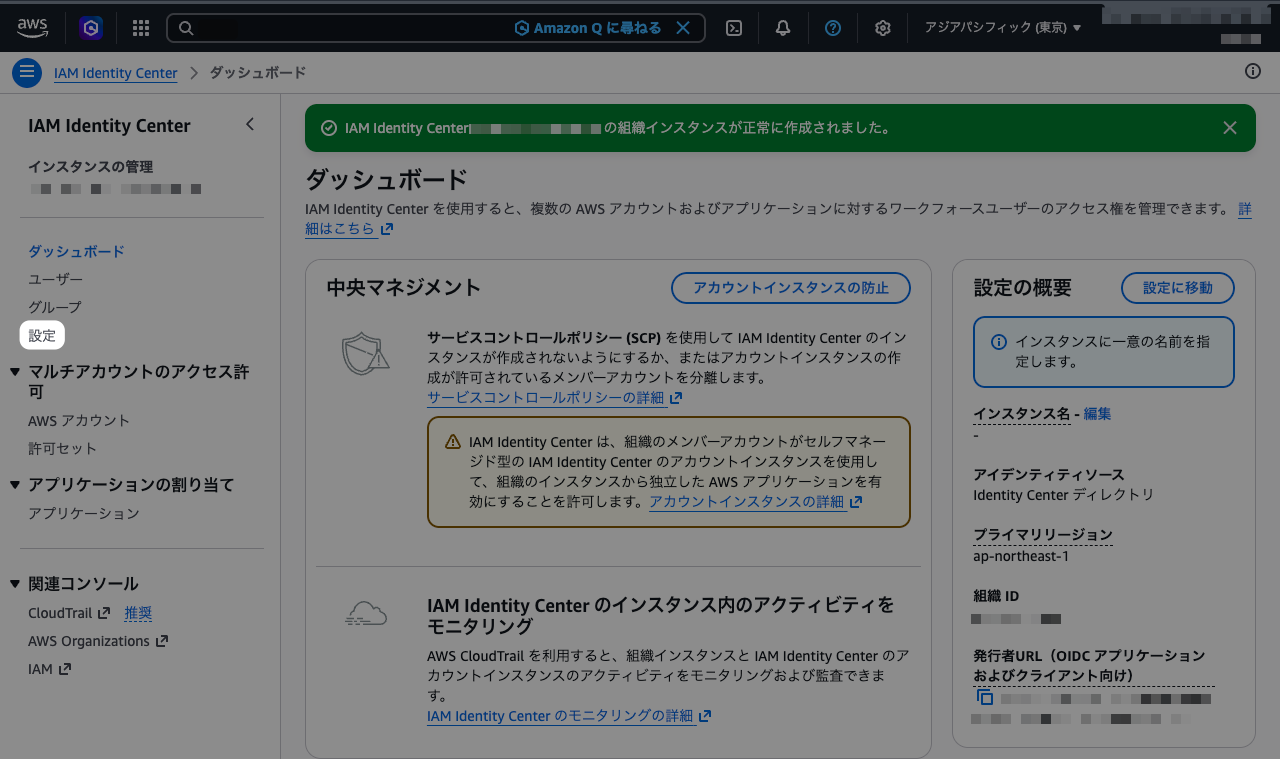Click the 組織 ID label
The height and width of the screenshot is (759, 1280).
996,596
